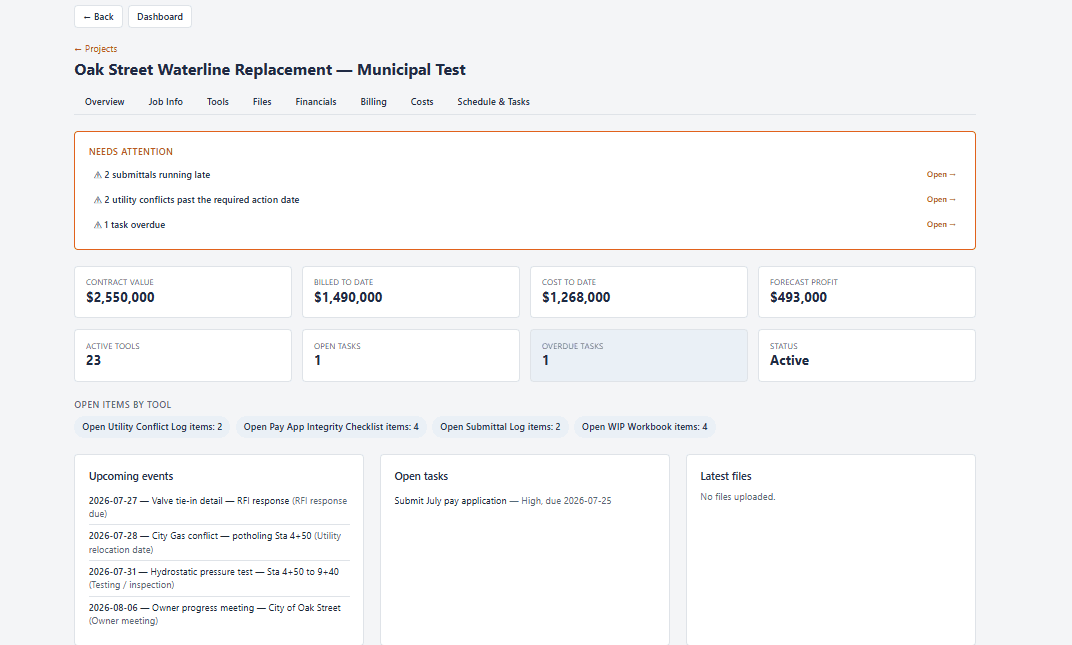Click the 'No files uploaded.' text

click(x=738, y=497)
